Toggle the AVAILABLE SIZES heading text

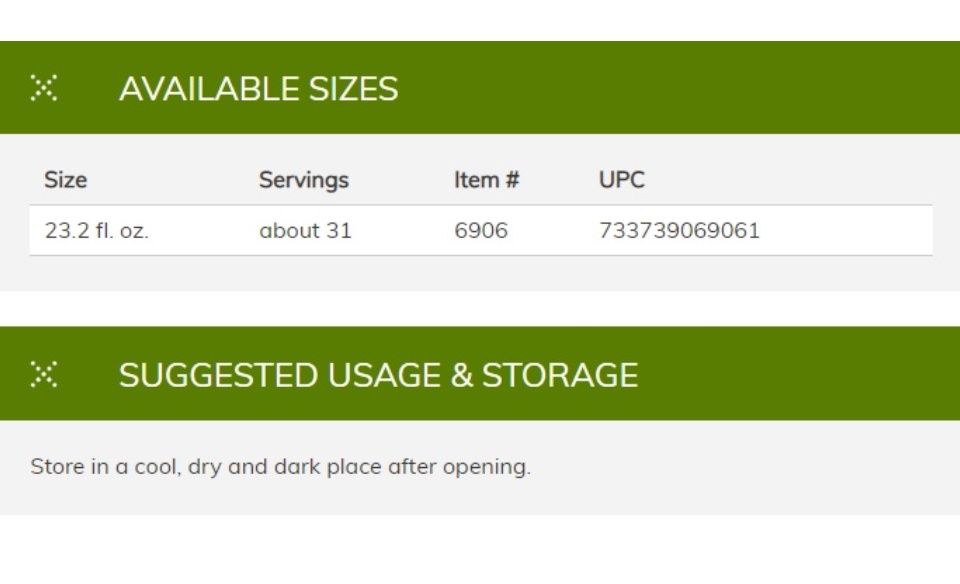click(x=258, y=89)
